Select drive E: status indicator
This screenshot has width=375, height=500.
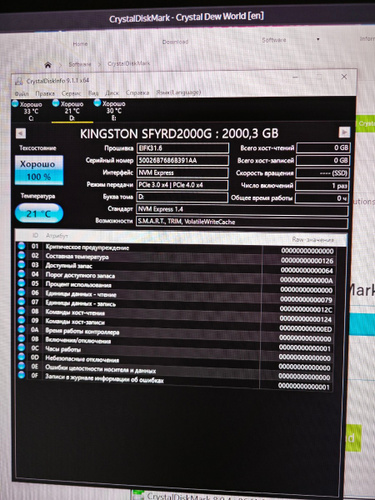pos(110,110)
